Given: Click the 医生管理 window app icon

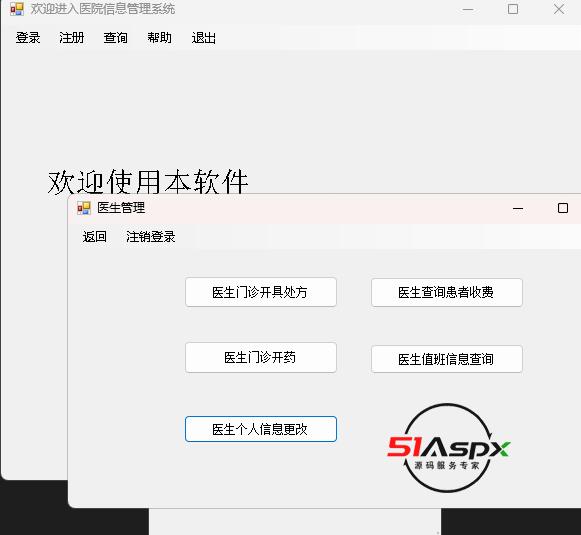Looking at the screenshot, I should click(x=84, y=208).
